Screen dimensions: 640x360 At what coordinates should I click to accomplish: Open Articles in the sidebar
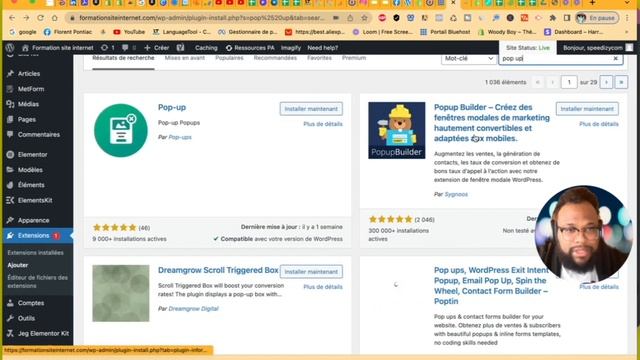coord(29,73)
